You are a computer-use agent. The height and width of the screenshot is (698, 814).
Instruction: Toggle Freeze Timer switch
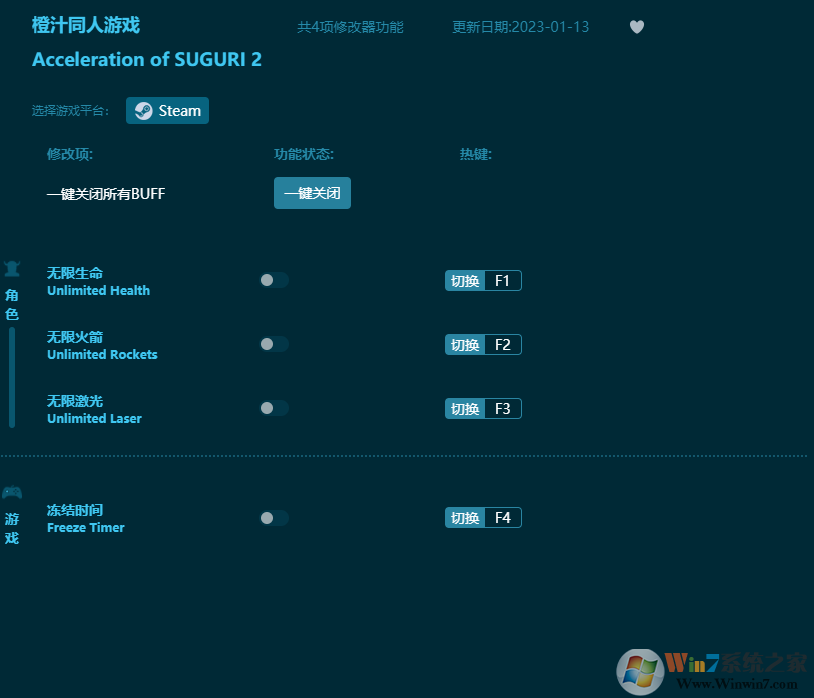274,518
